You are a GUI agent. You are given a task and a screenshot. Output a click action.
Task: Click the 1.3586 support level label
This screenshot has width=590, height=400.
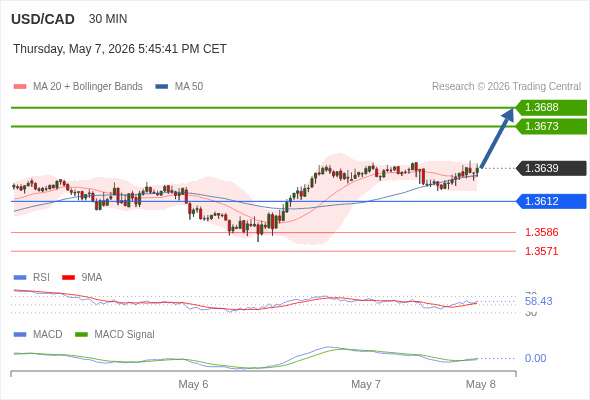click(541, 232)
